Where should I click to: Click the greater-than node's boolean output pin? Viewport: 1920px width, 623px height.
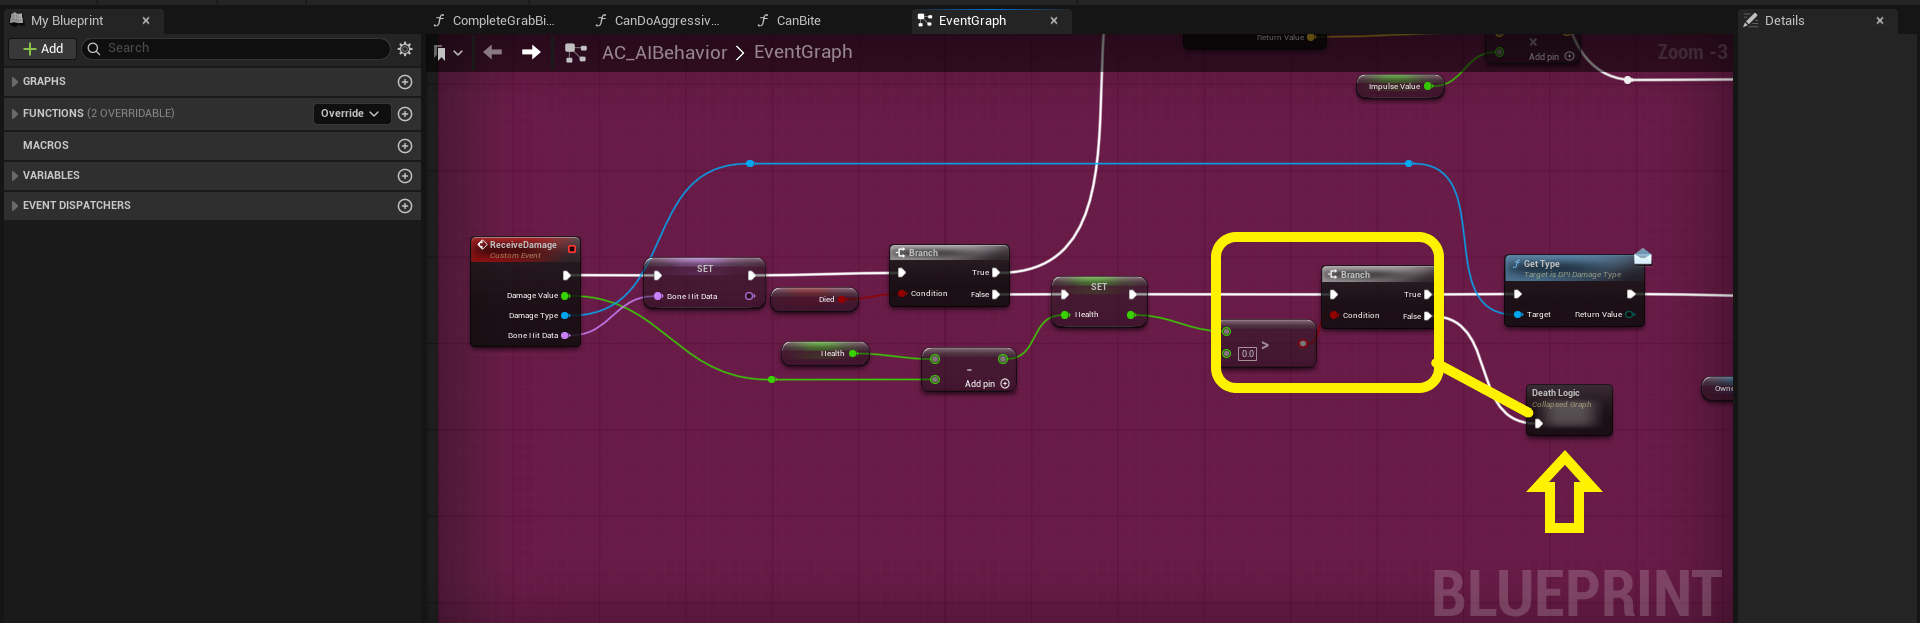[1302, 344]
